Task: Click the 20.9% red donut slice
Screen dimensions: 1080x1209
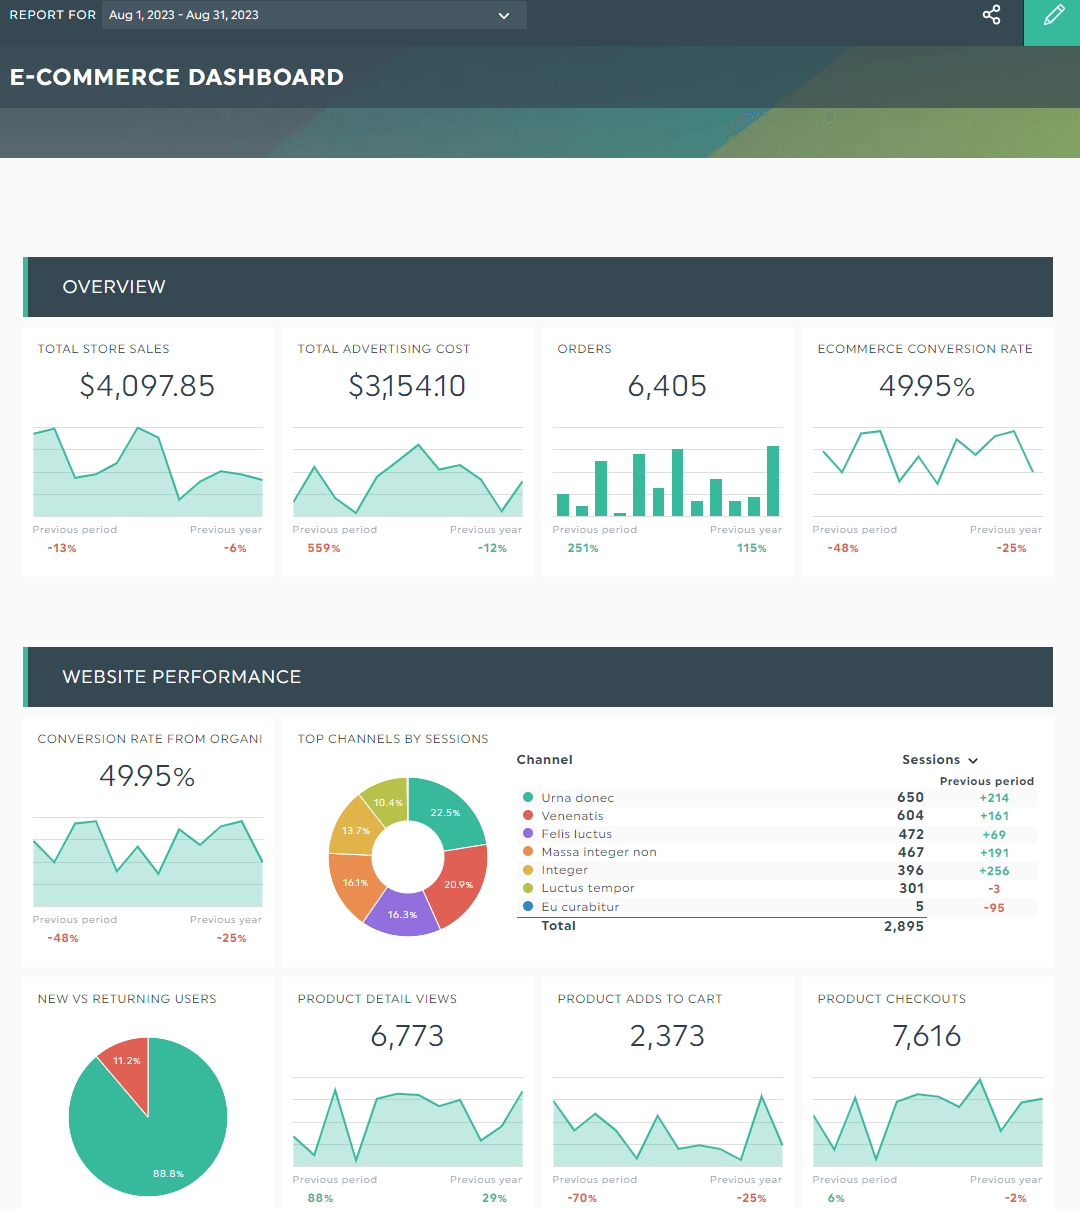Action: point(458,884)
